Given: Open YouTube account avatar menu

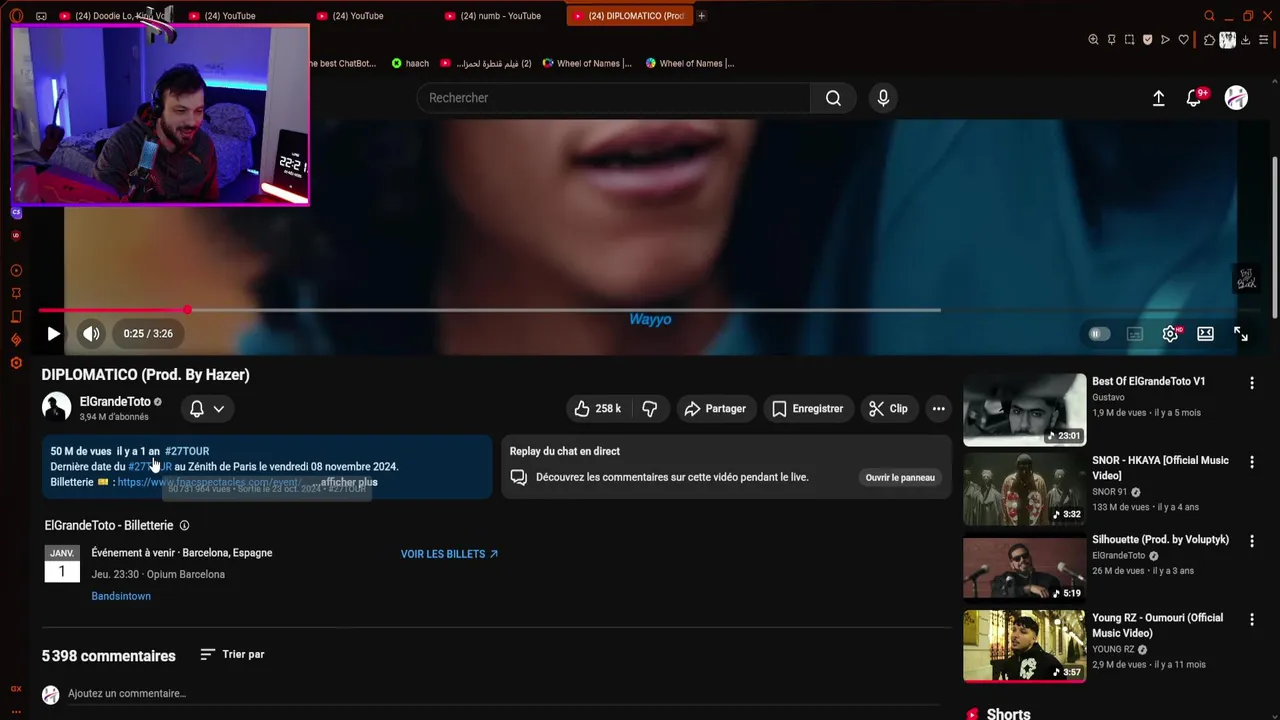Looking at the screenshot, I should pos(1236,98).
